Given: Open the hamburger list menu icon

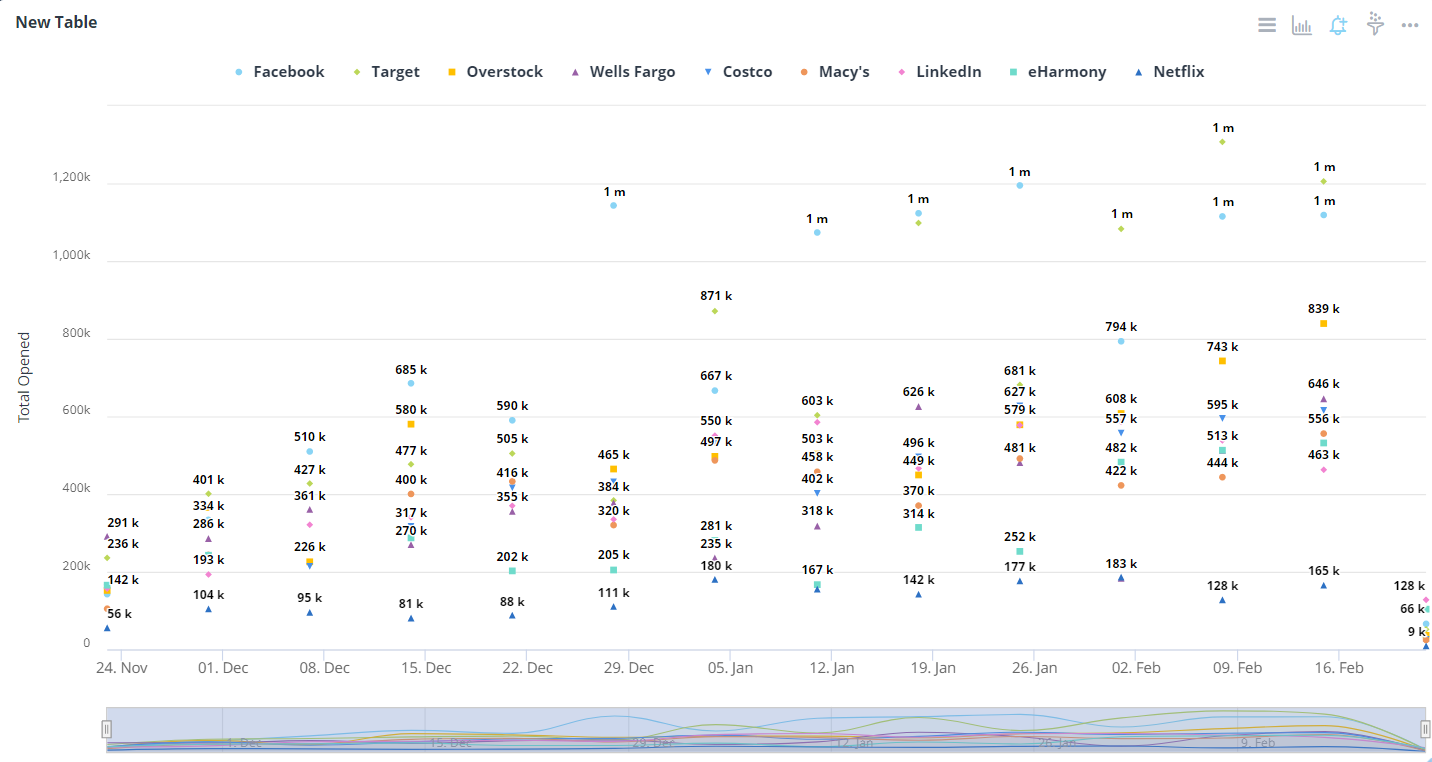Looking at the screenshot, I should [1266, 25].
